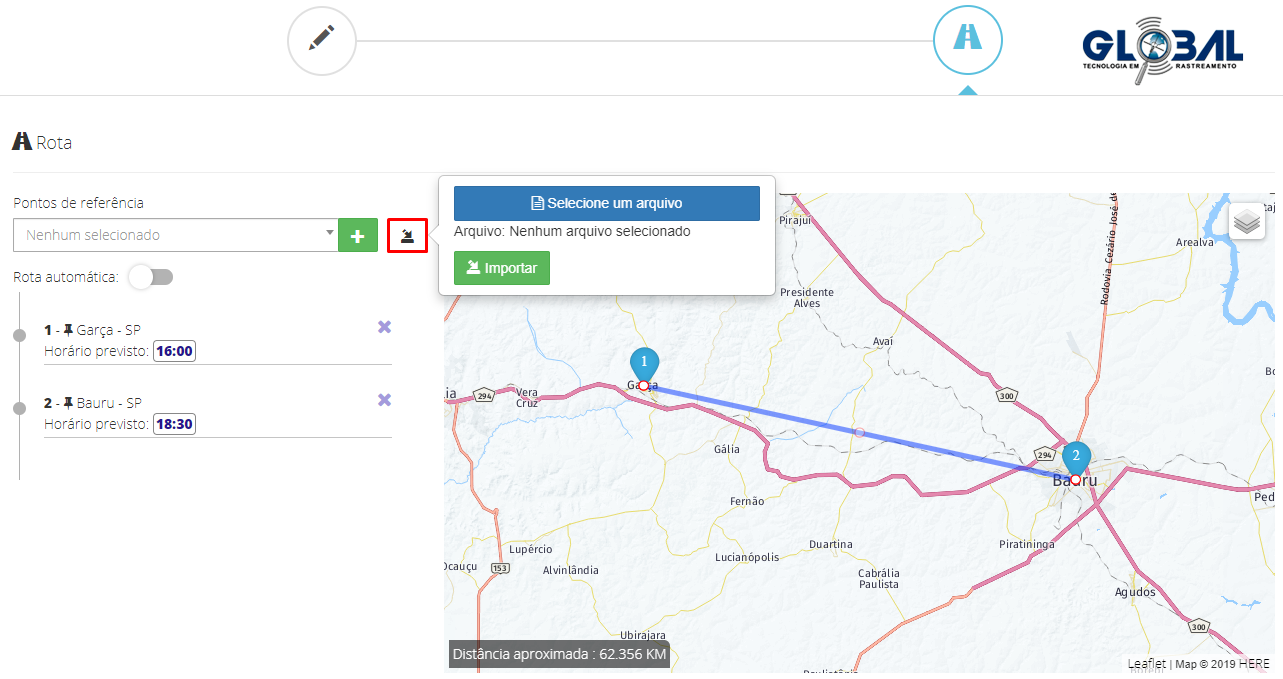Open the Leaflet attribution link
This screenshot has height=679, width=1283.
pyautogui.click(x=1147, y=664)
